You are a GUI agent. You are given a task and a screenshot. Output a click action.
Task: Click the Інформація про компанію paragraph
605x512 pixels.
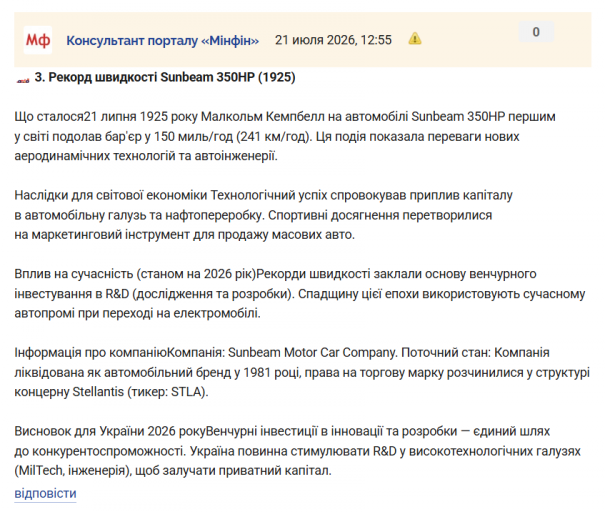[x=302, y=372]
